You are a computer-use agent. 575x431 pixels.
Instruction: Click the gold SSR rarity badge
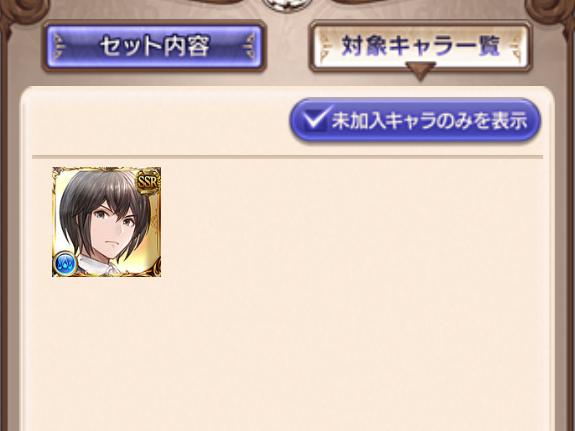148,182
